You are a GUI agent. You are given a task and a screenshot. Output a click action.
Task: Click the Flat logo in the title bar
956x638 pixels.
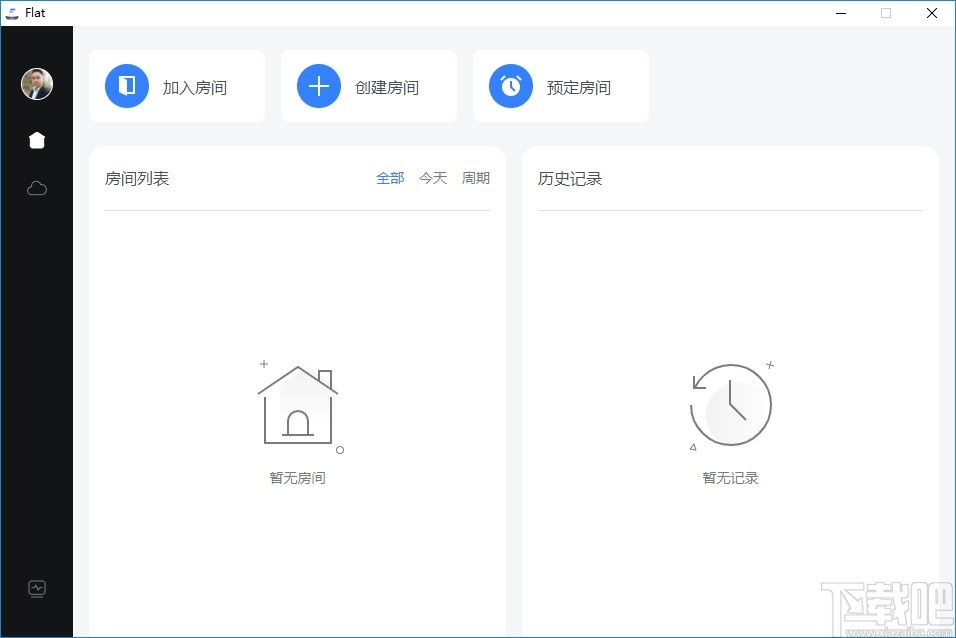tap(14, 12)
